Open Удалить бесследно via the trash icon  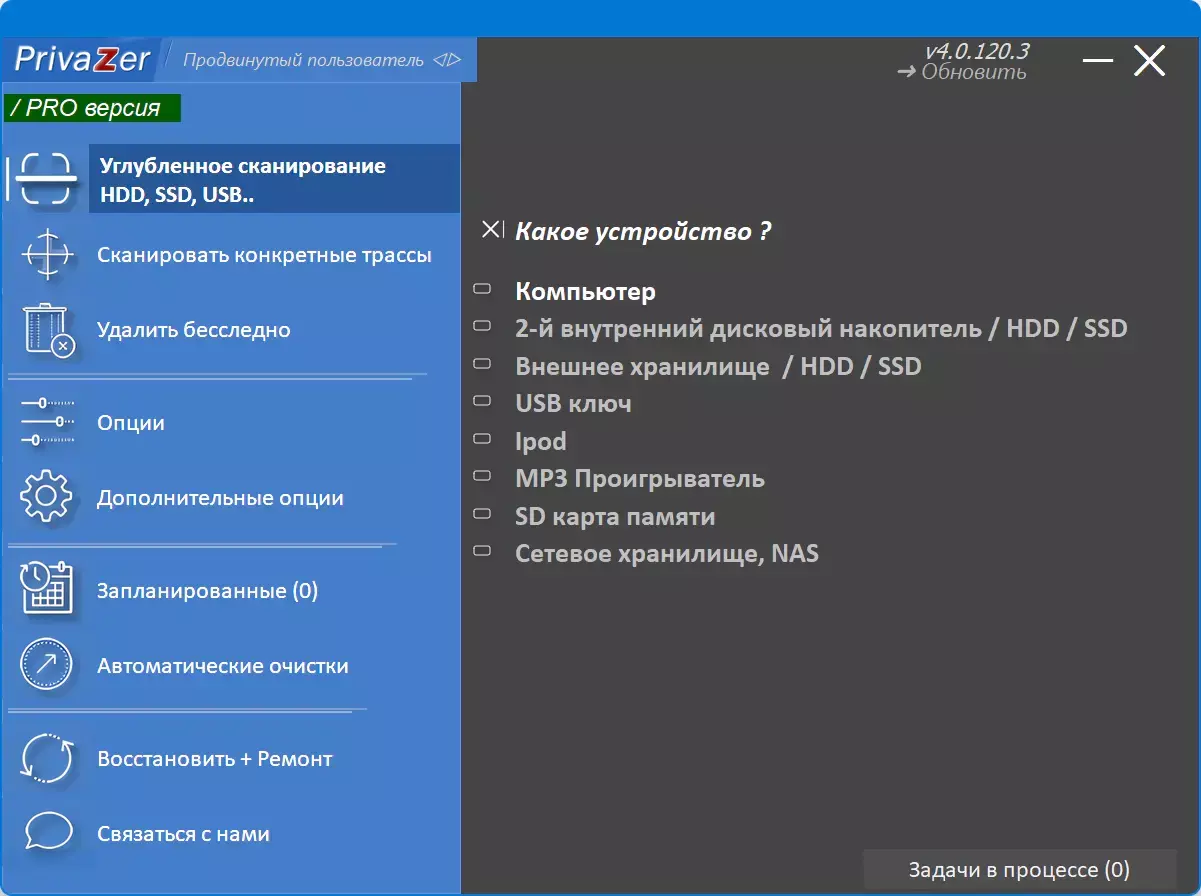[45, 330]
